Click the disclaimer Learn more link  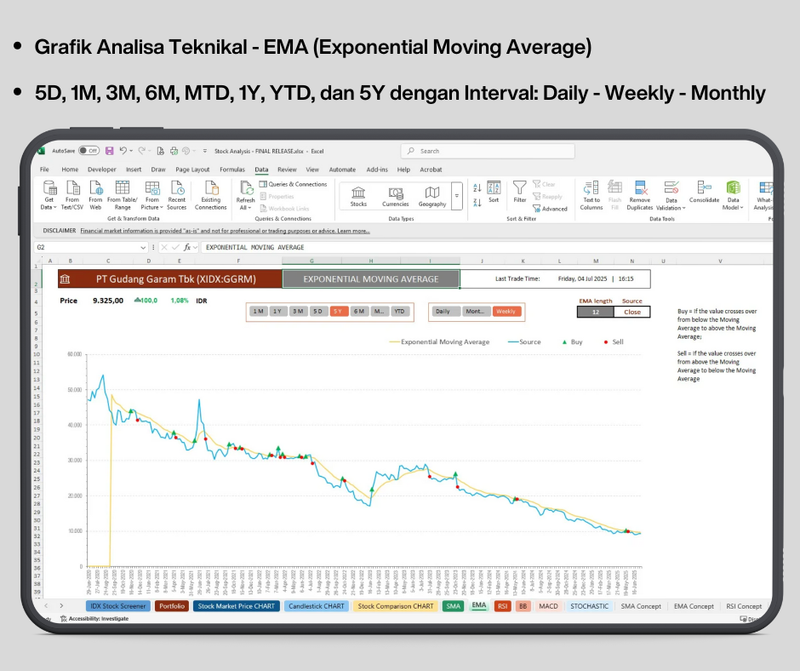[353, 231]
